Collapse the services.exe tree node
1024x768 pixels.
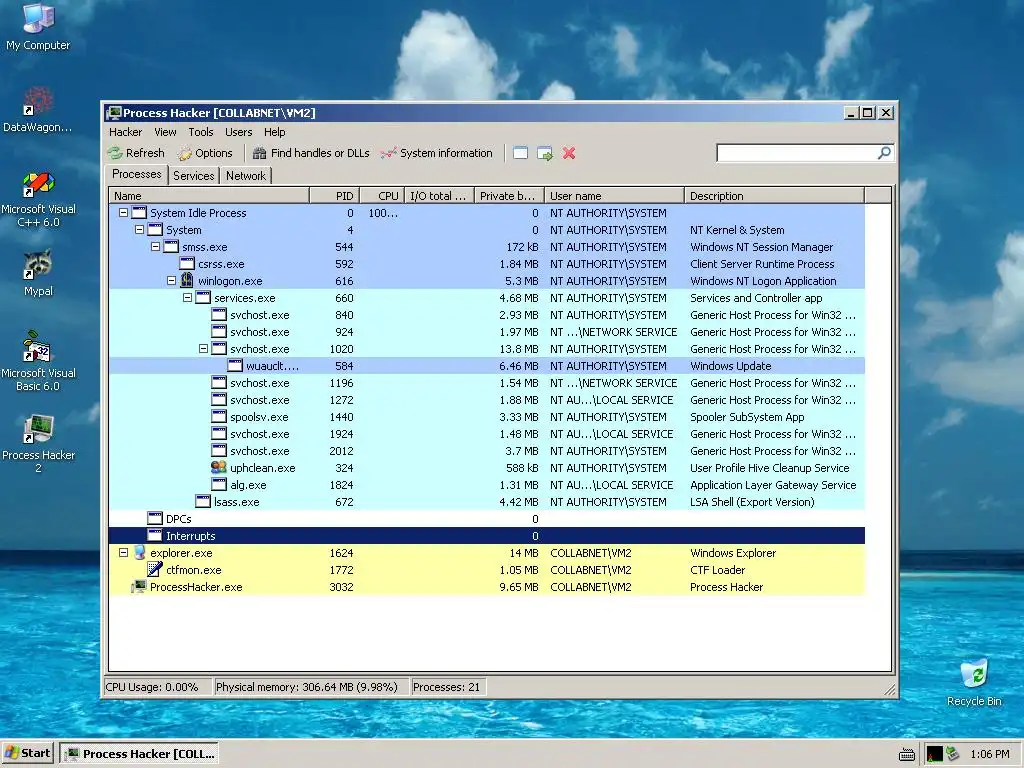click(187, 298)
